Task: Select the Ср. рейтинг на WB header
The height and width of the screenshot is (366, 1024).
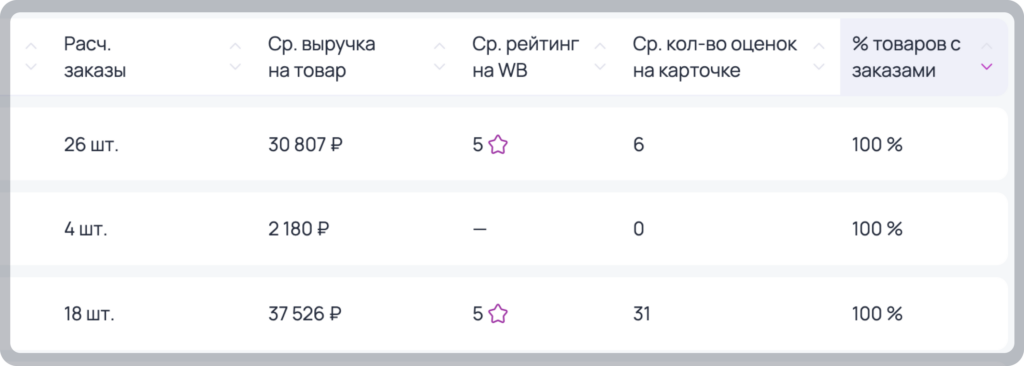Action: click(x=526, y=58)
